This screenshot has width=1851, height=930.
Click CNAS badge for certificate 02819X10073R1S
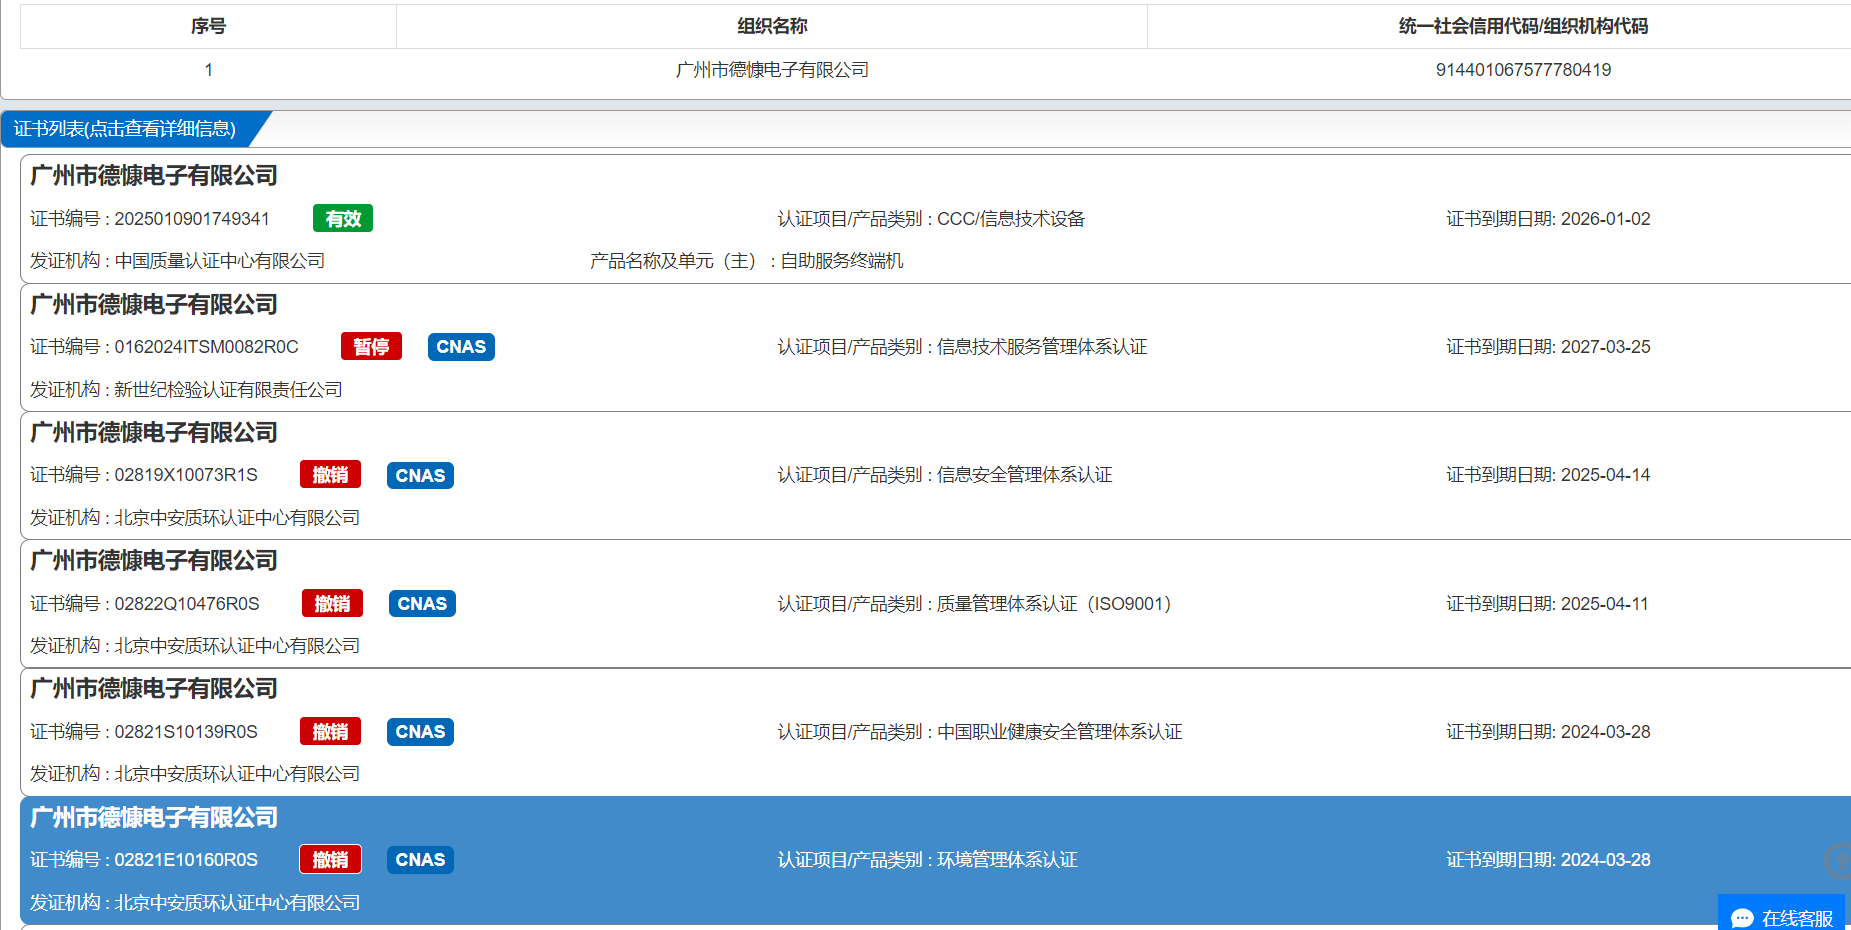(420, 475)
